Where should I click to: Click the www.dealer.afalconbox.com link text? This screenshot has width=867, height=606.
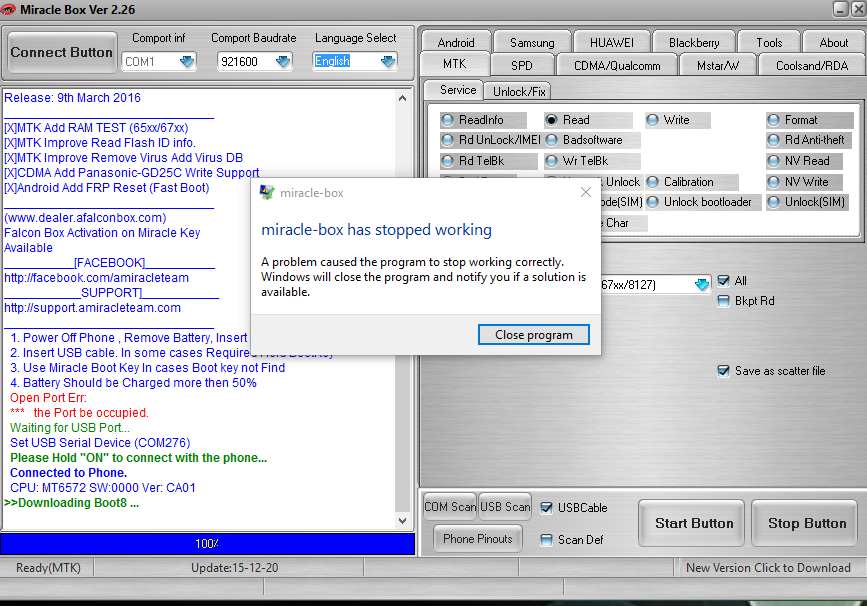coord(85,218)
